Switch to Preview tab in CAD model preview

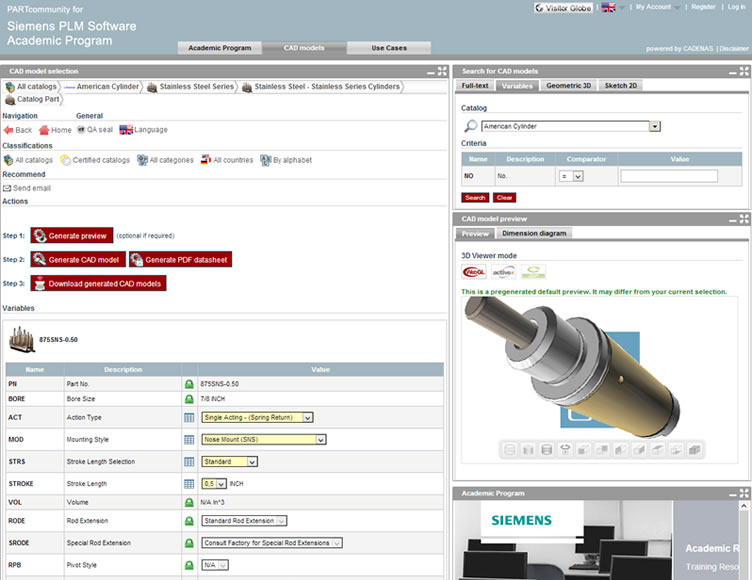coord(475,233)
